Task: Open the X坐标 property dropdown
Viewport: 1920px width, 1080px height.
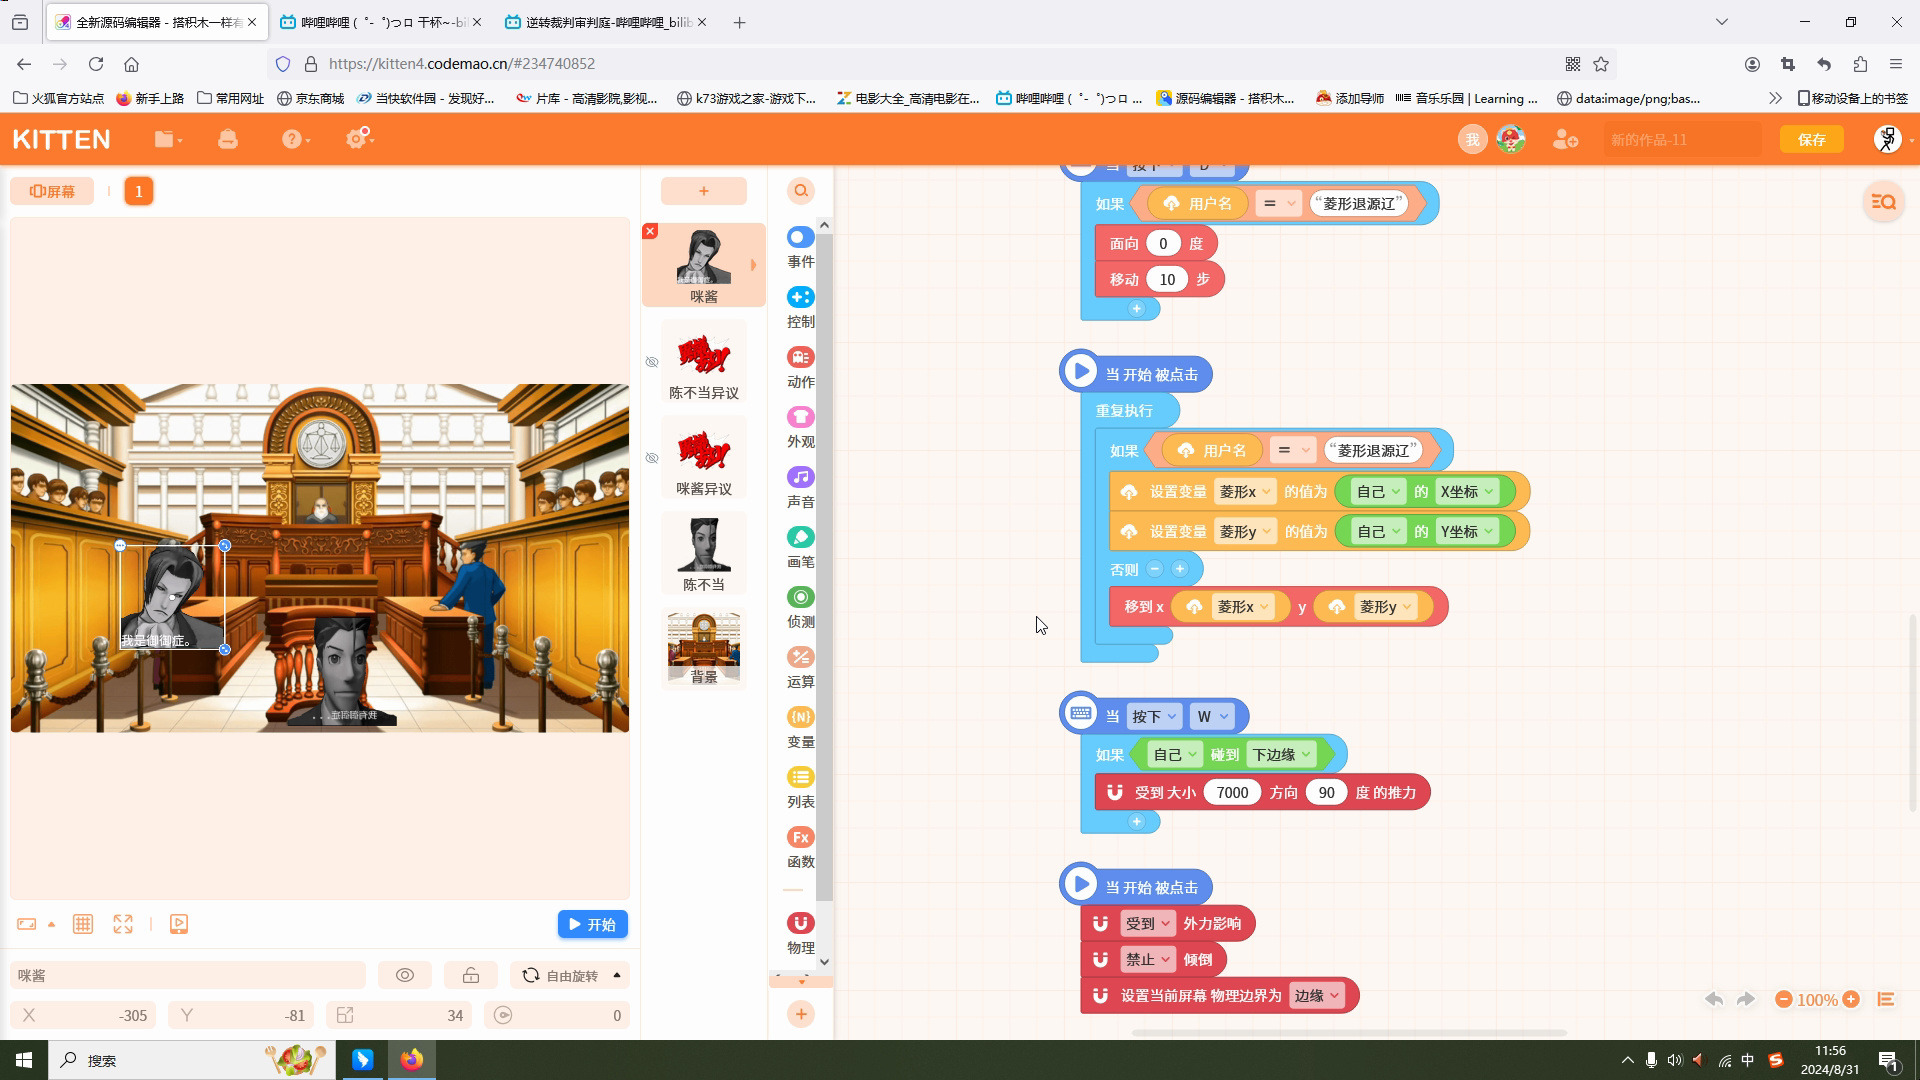Action: [x=1468, y=491]
